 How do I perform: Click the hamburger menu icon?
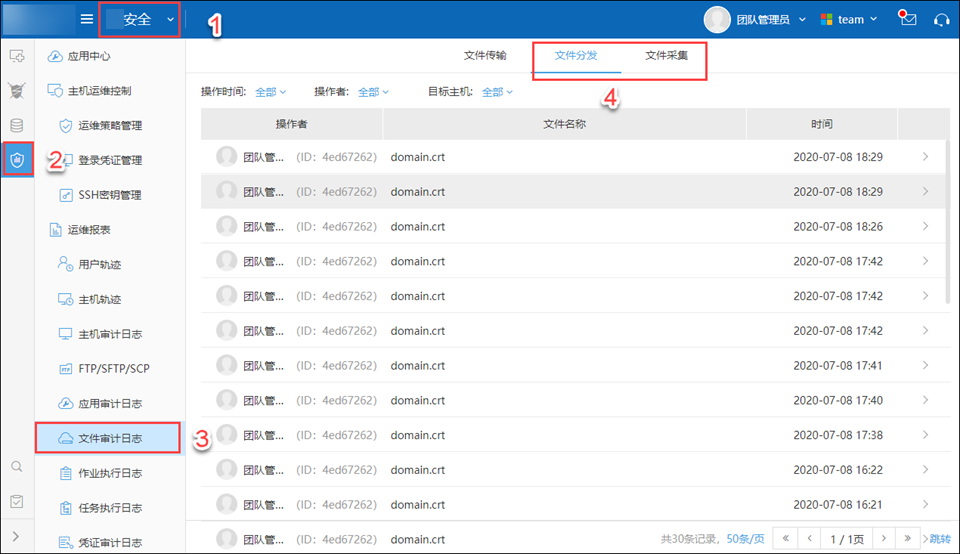tap(87, 19)
